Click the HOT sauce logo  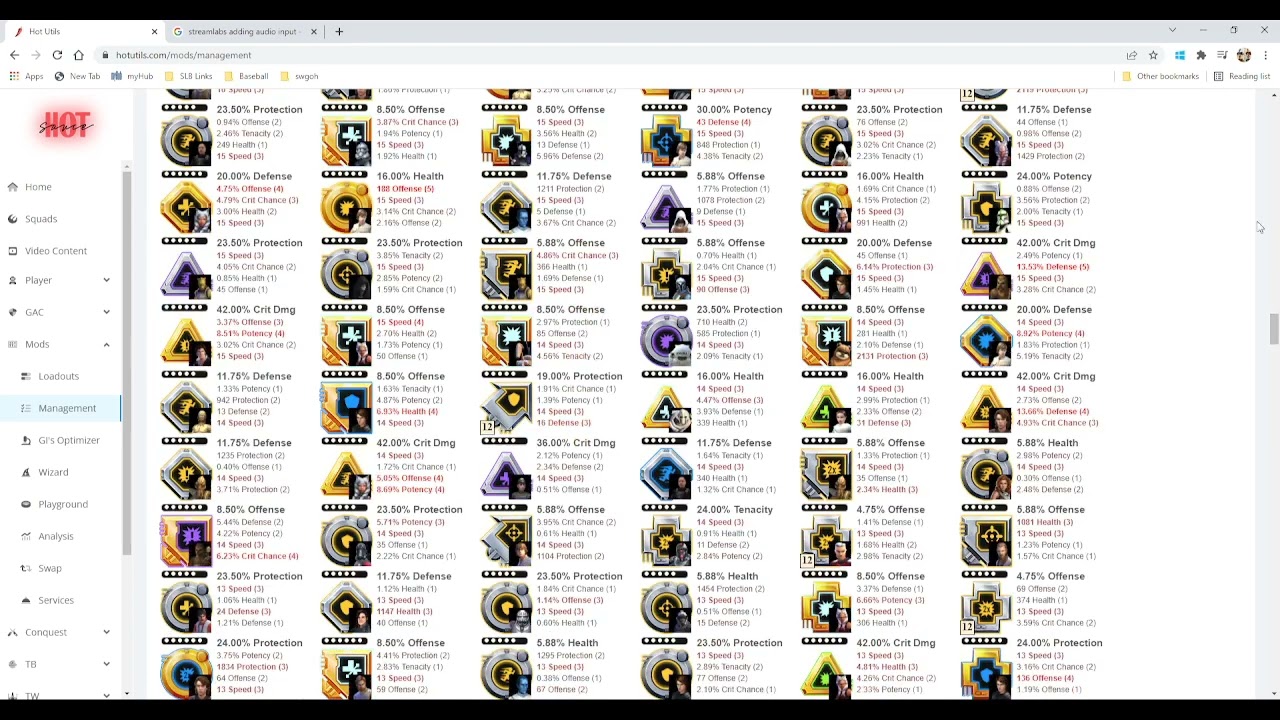65,125
